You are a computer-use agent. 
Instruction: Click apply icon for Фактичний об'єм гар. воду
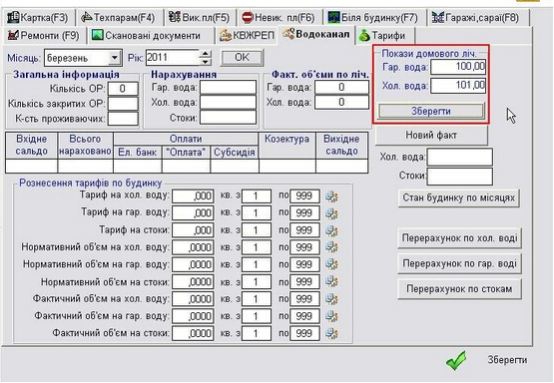point(331,316)
